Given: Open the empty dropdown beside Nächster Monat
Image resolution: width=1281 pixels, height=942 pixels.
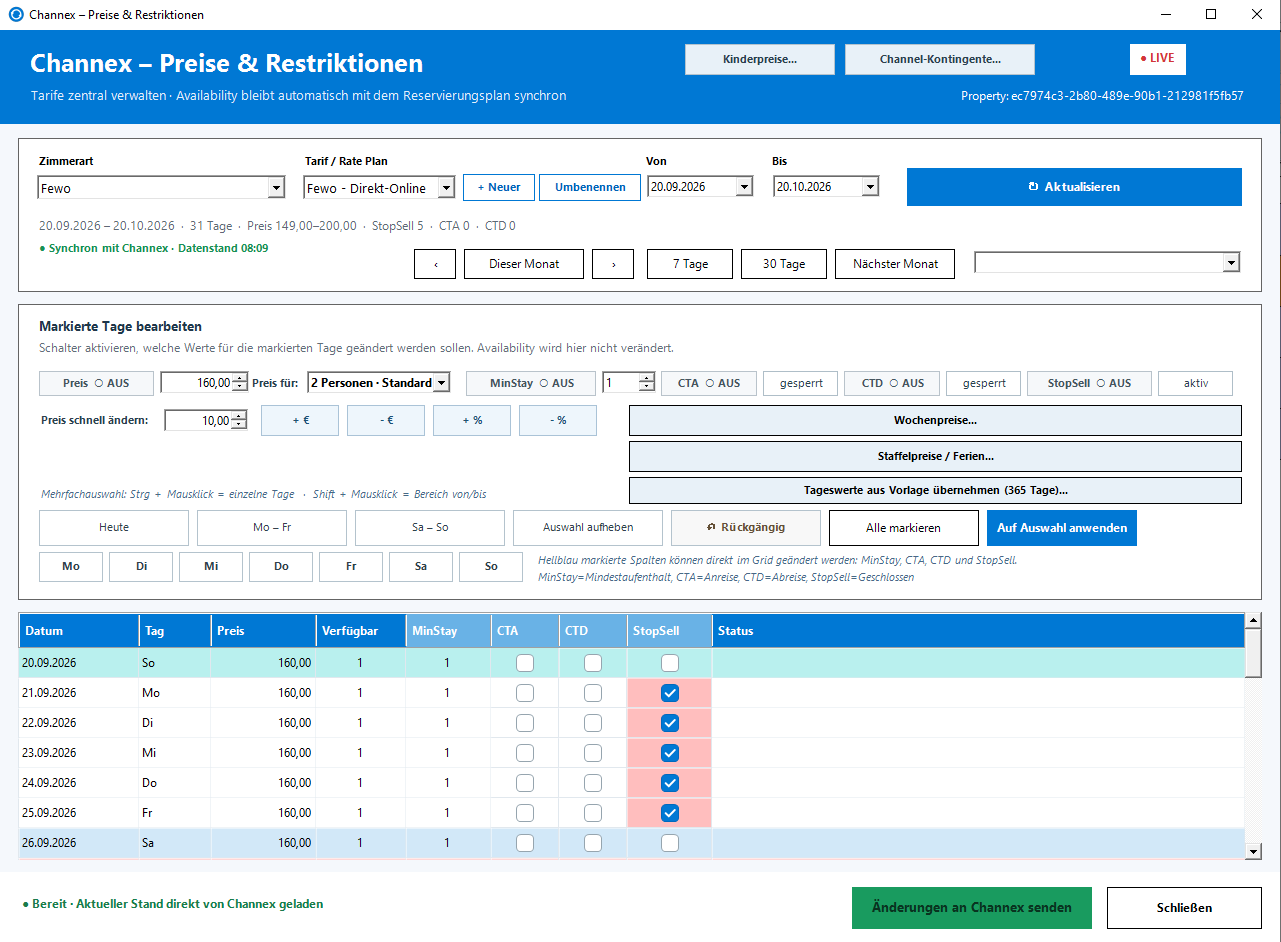Looking at the screenshot, I should tap(1231, 262).
